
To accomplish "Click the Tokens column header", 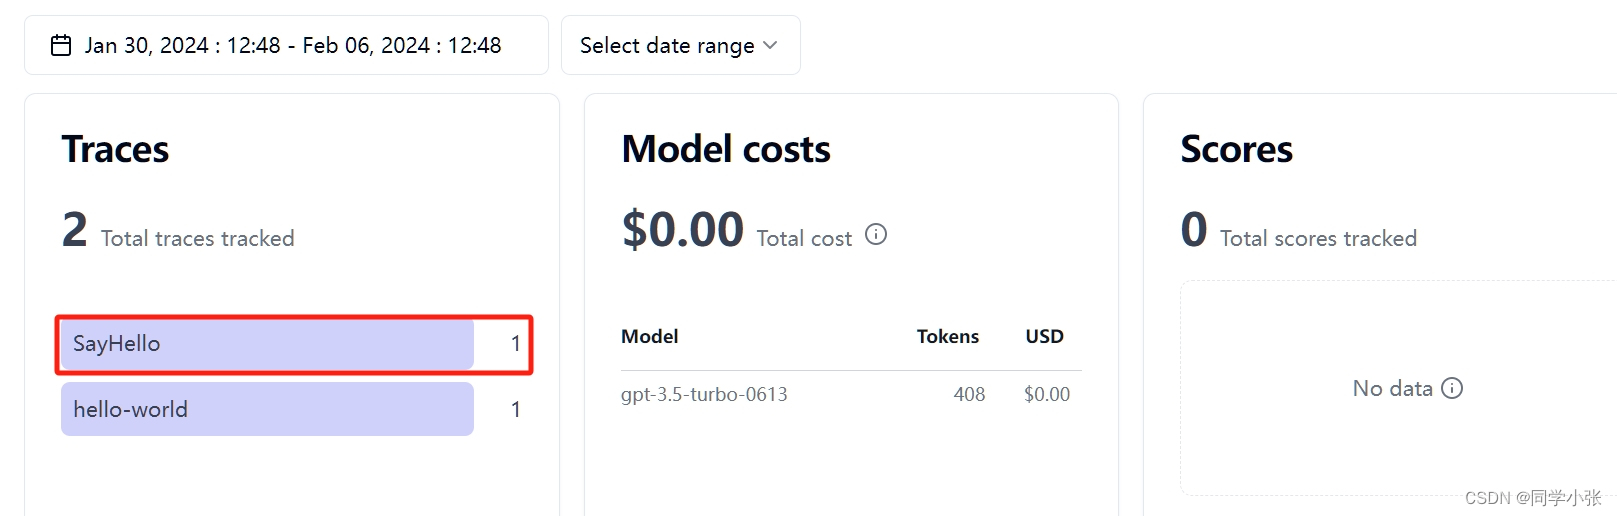I will tap(947, 337).
